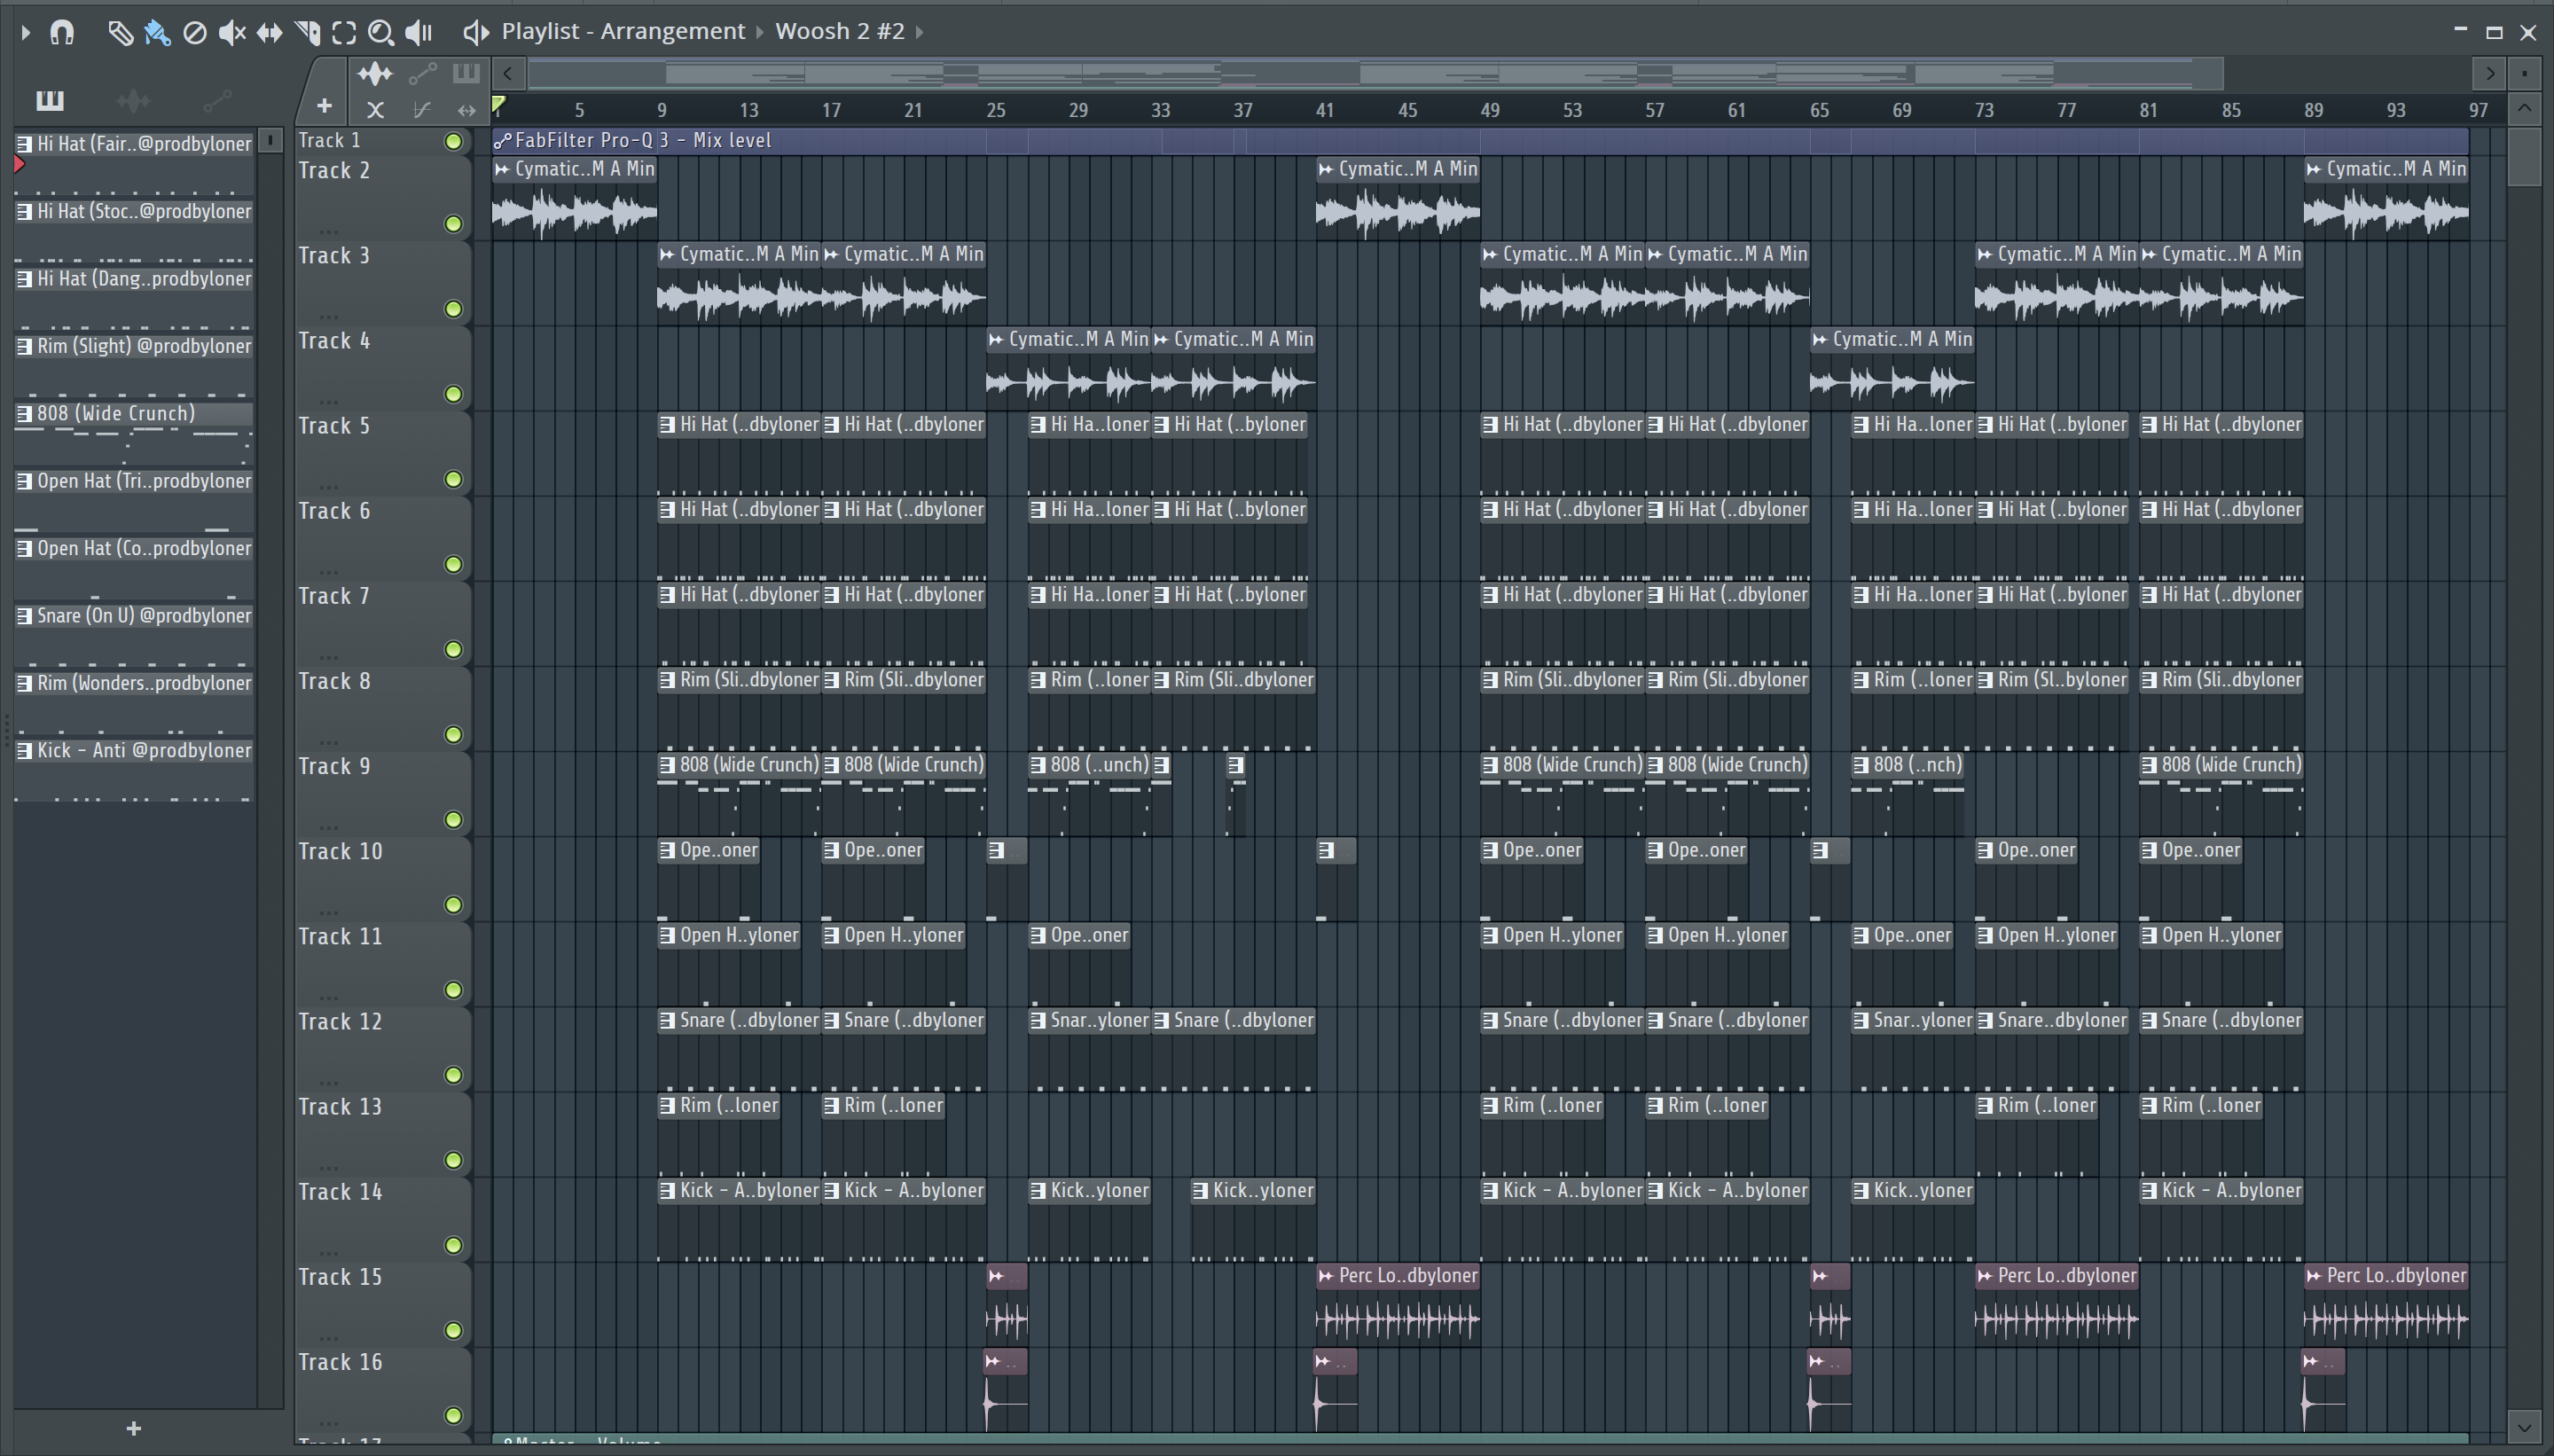Image resolution: width=2554 pixels, height=1456 pixels.
Task: Select the Slip tool arrows icon
Action: click(269, 32)
